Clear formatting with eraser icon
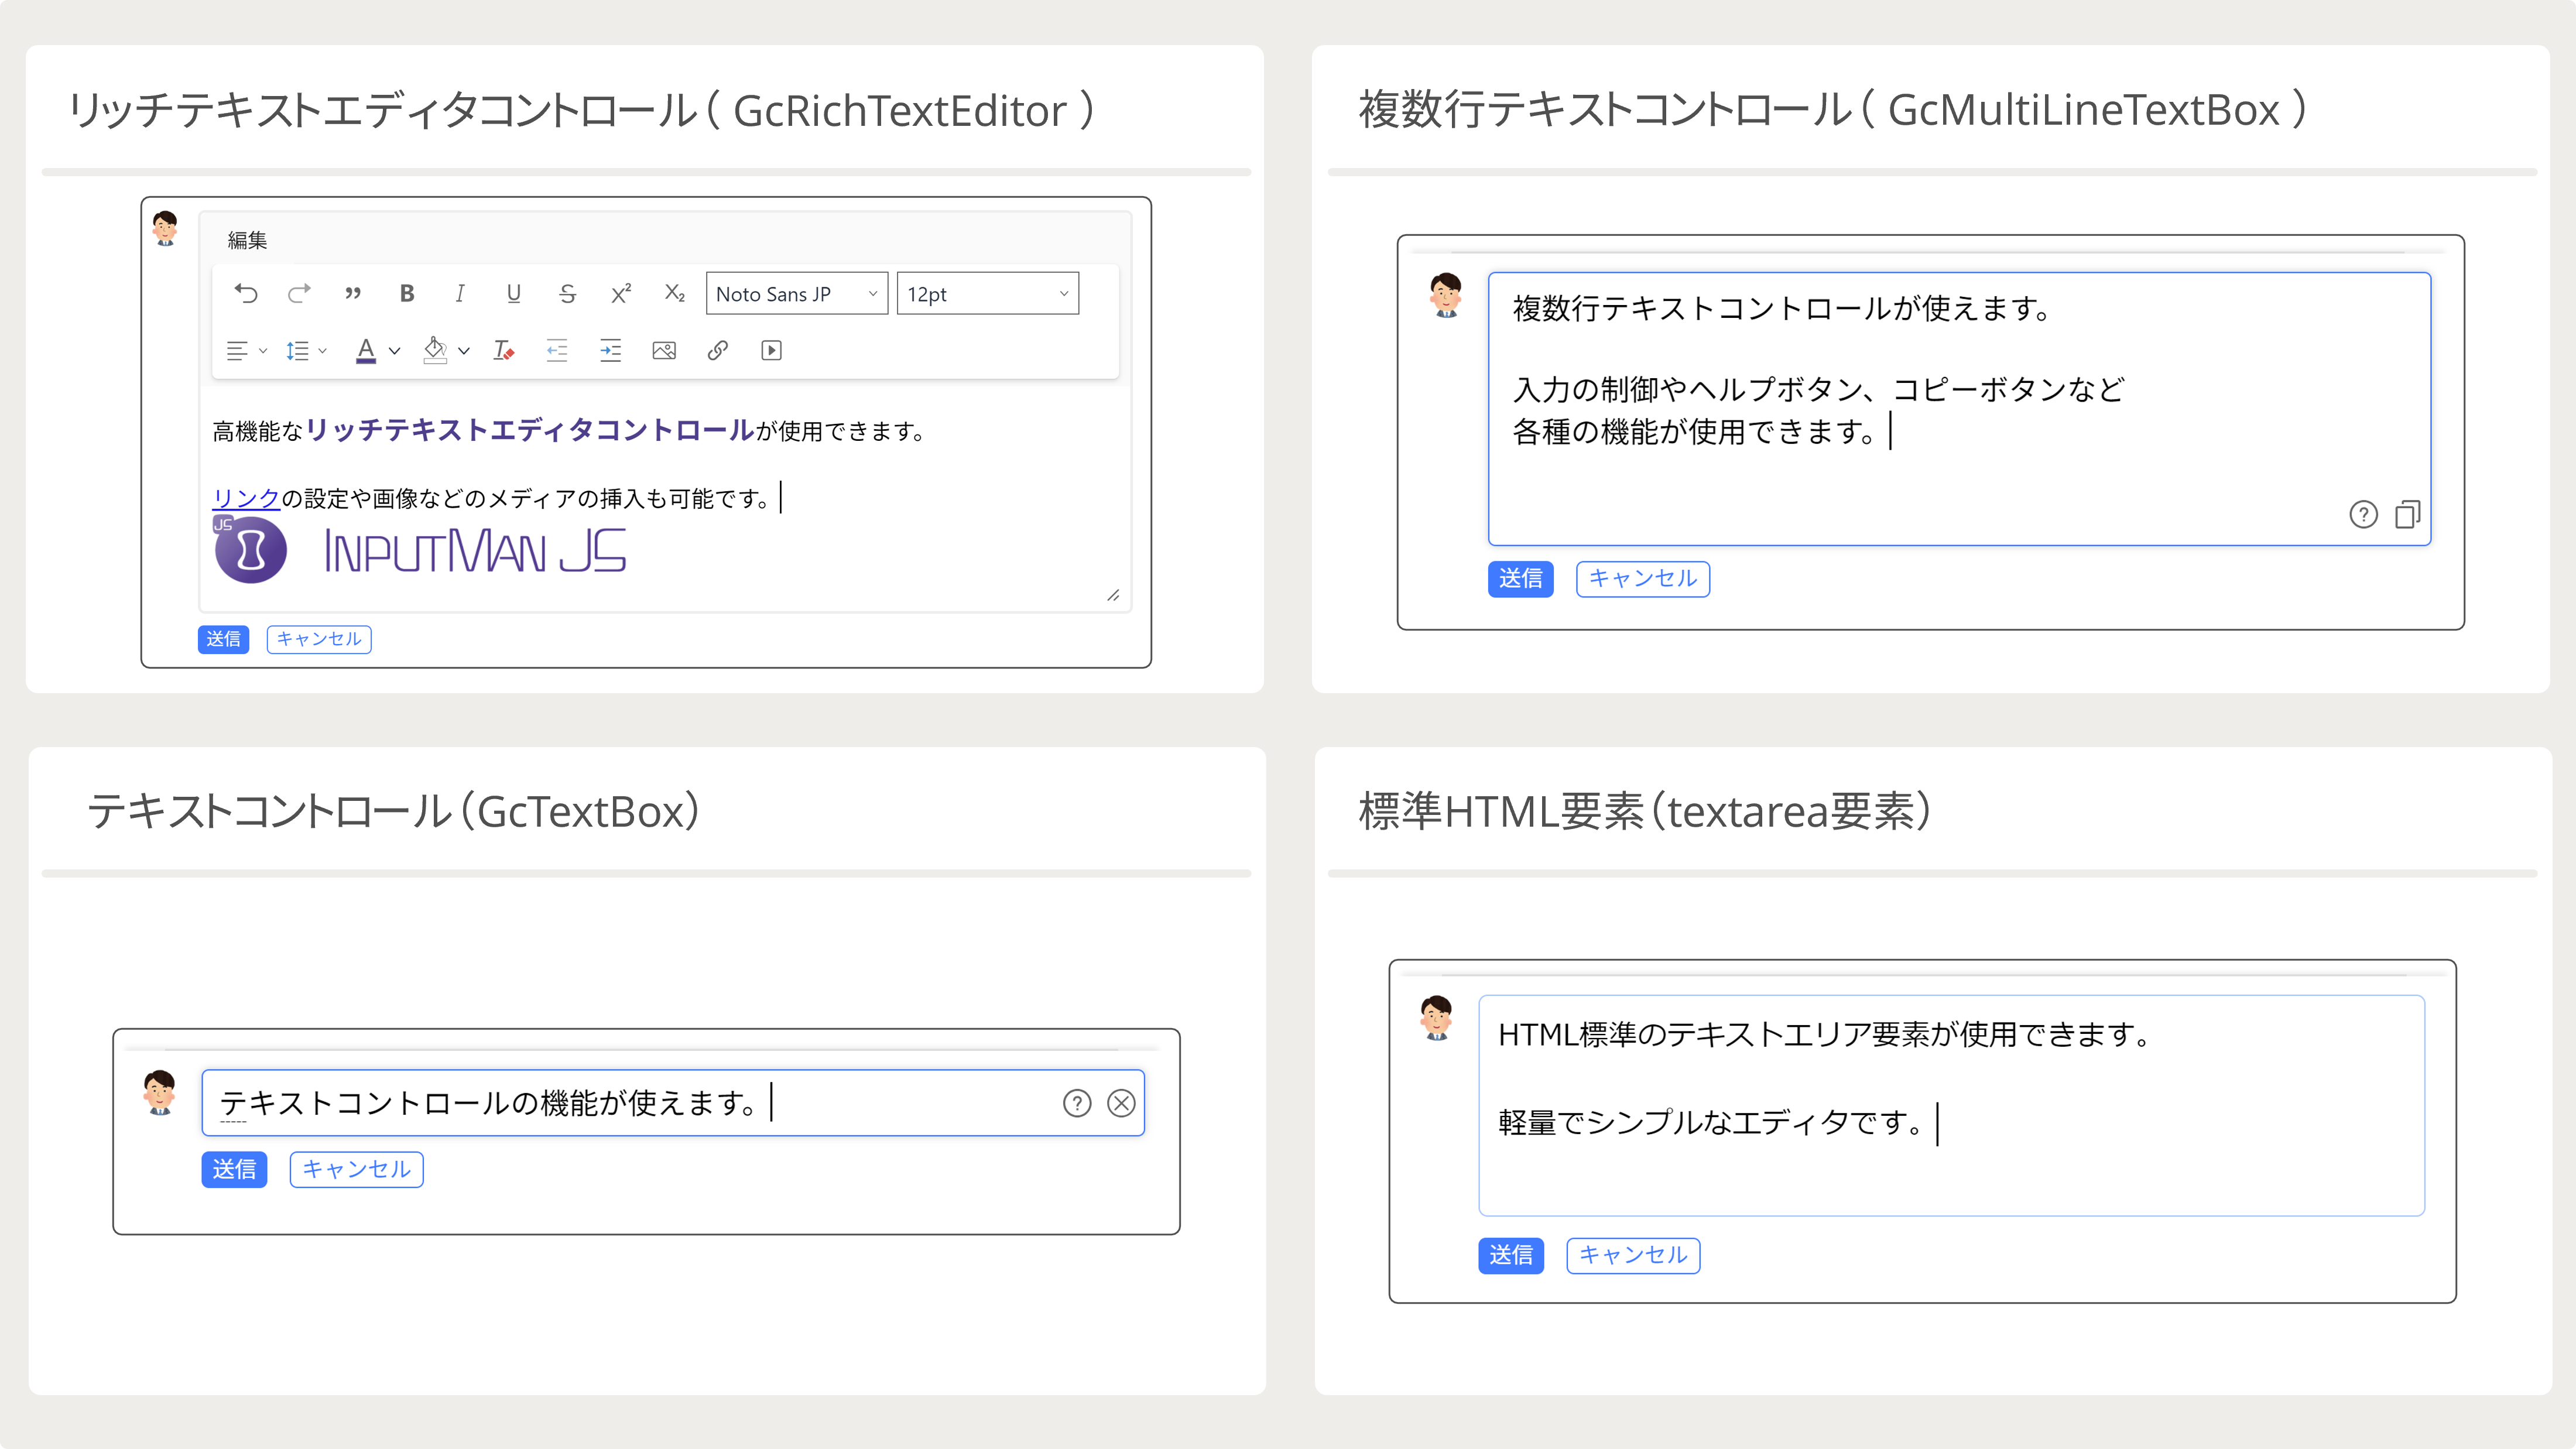Screen dimensions: 2576x1449 pyautogui.click(x=504, y=350)
